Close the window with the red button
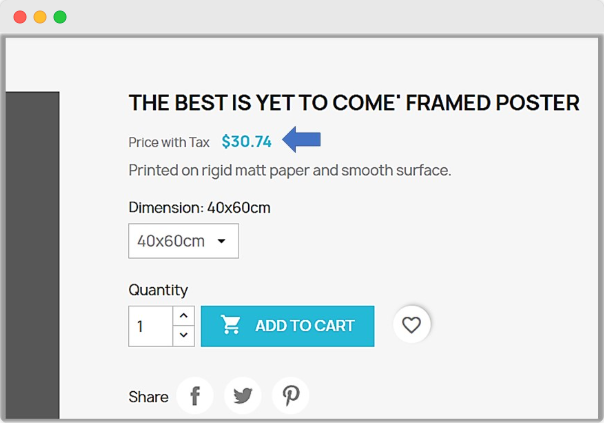Viewport: 604px width, 423px height. tap(20, 17)
